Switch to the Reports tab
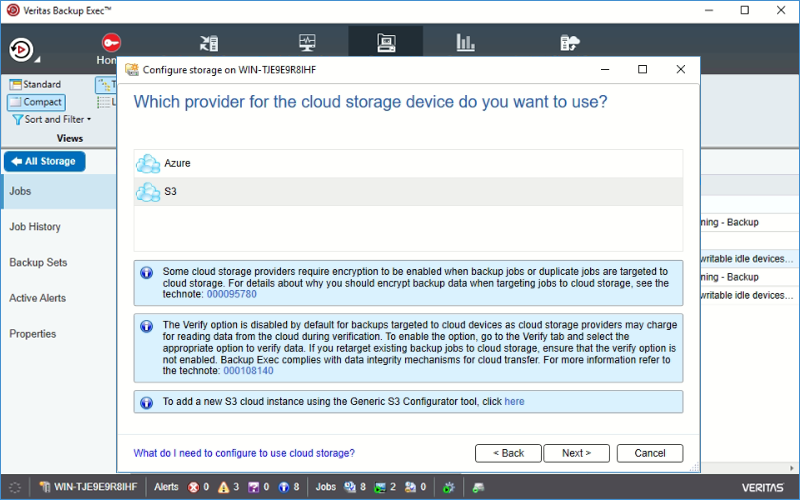This screenshot has width=800, height=500. (x=465, y=43)
